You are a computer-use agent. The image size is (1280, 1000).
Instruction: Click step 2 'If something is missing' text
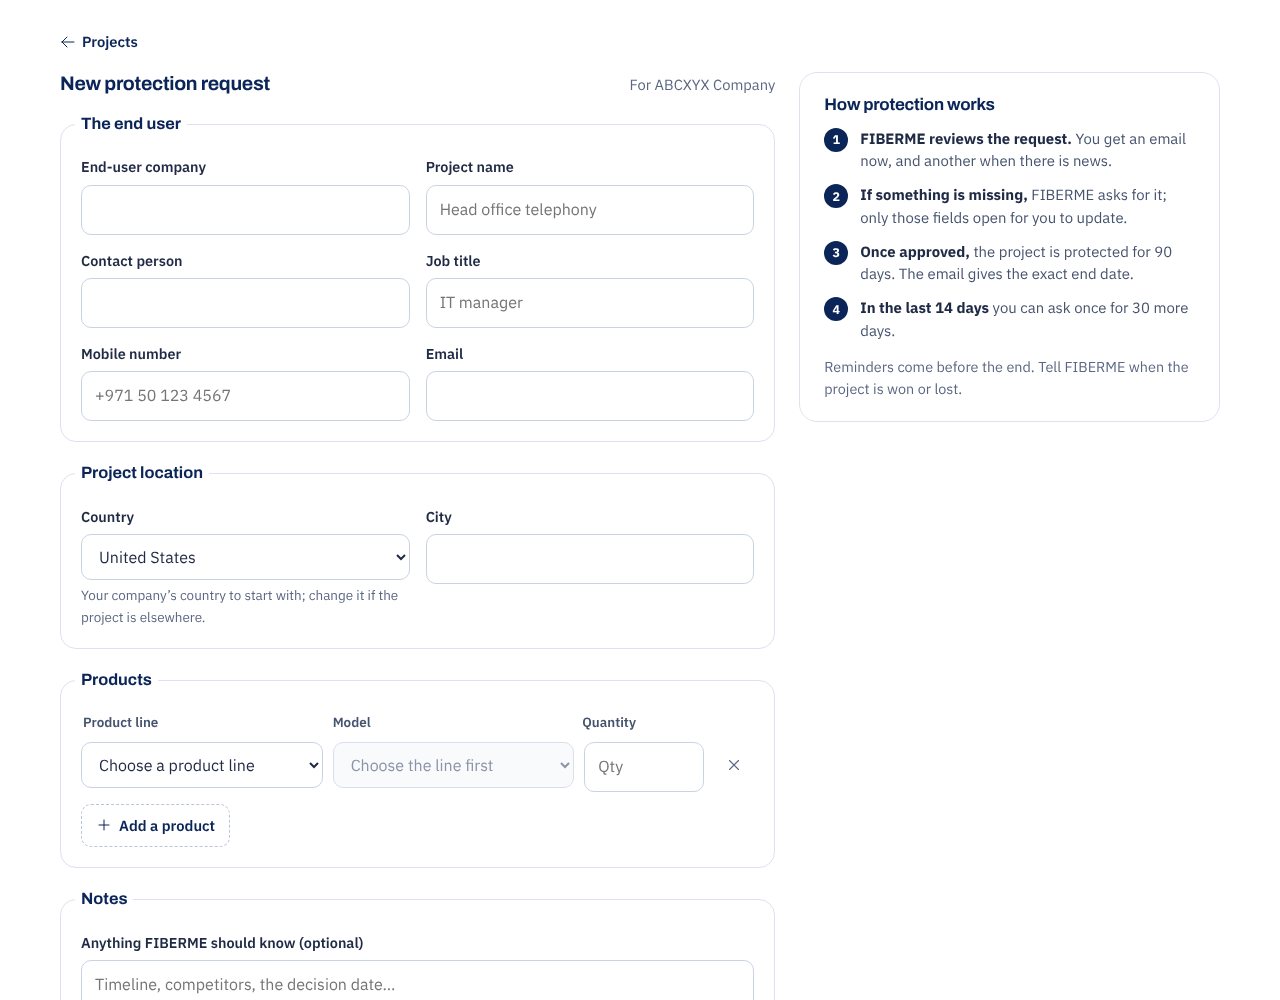1013,207
